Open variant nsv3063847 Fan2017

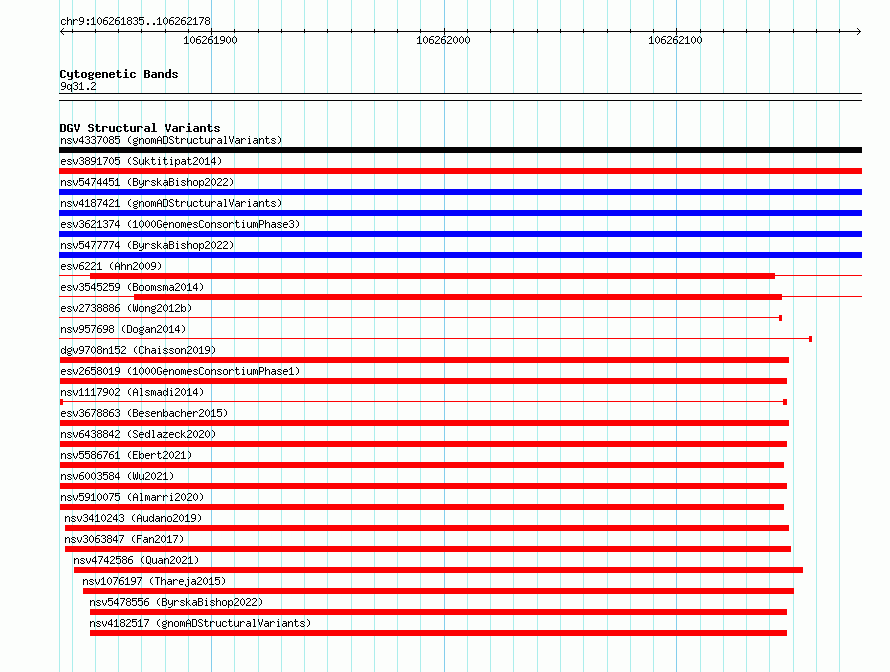pos(124,539)
